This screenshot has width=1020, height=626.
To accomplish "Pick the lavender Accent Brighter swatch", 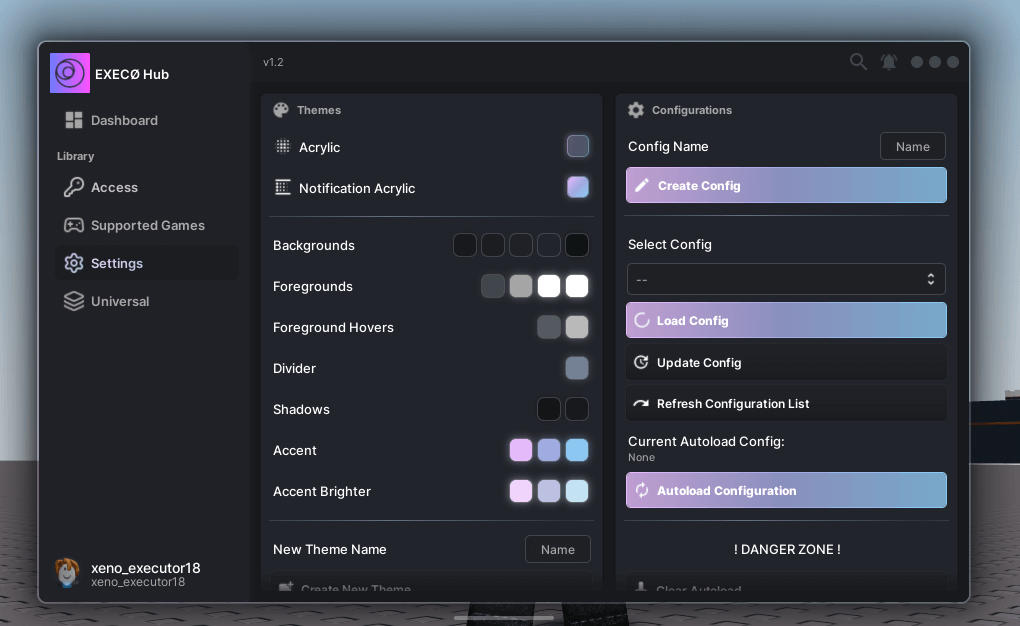I will click(549, 491).
